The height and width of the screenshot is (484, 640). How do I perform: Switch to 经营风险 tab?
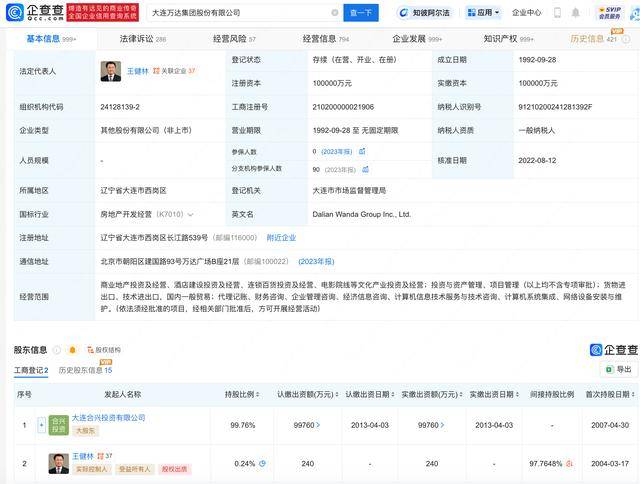[x=234, y=39]
